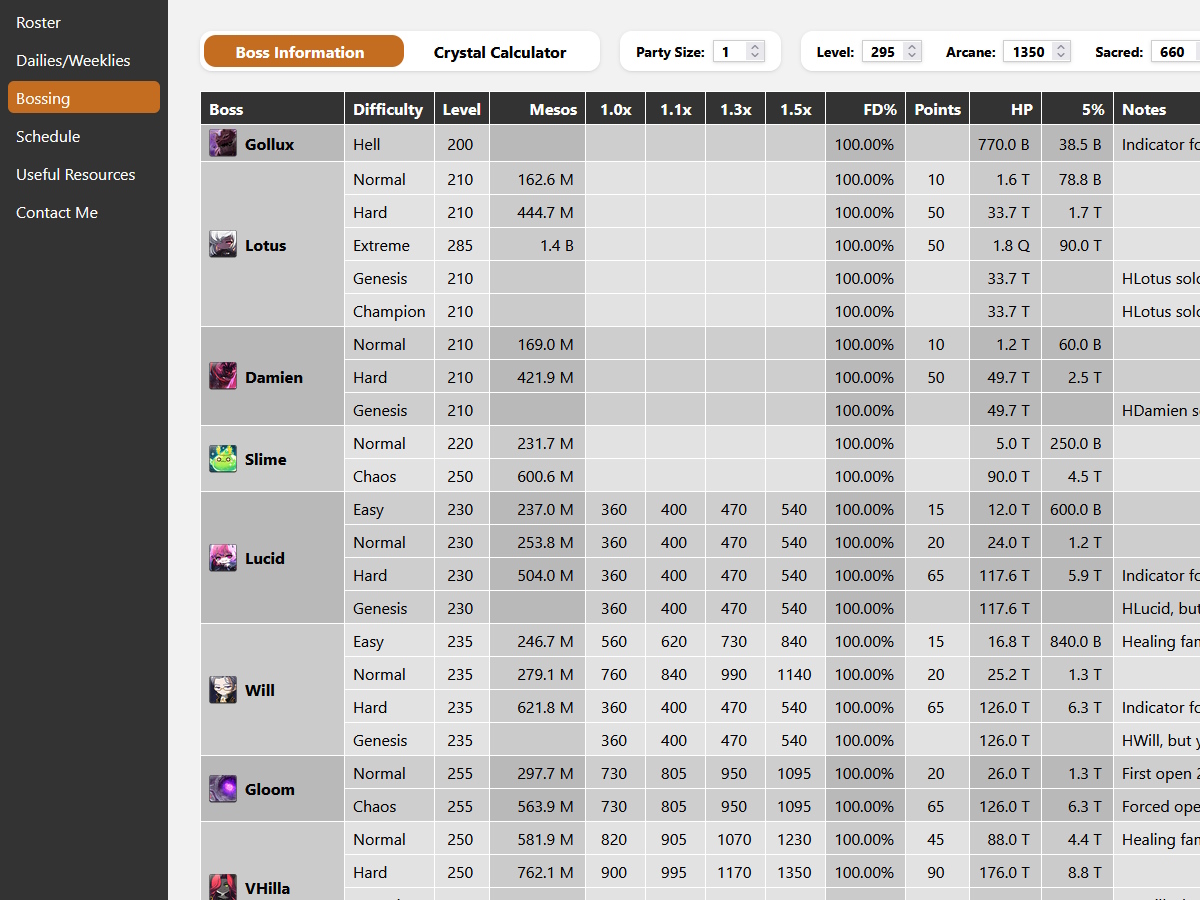The width and height of the screenshot is (1200, 900).
Task: Click the Mesos column header
Action: [553, 109]
